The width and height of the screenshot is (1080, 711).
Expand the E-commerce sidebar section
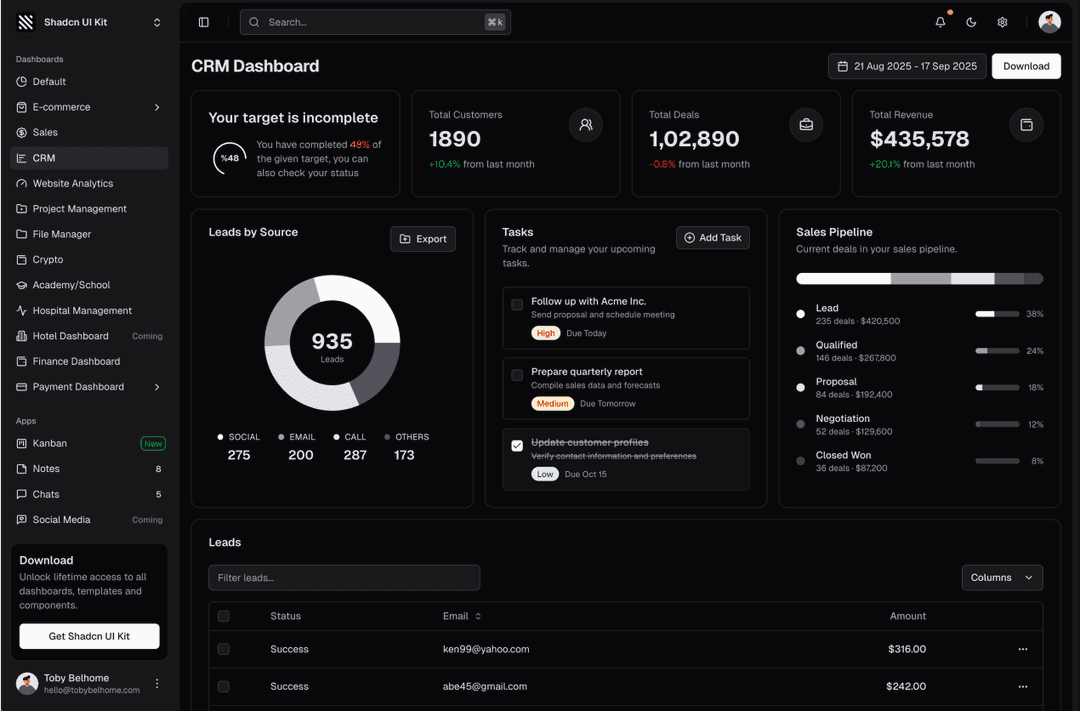click(x=157, y=107)
